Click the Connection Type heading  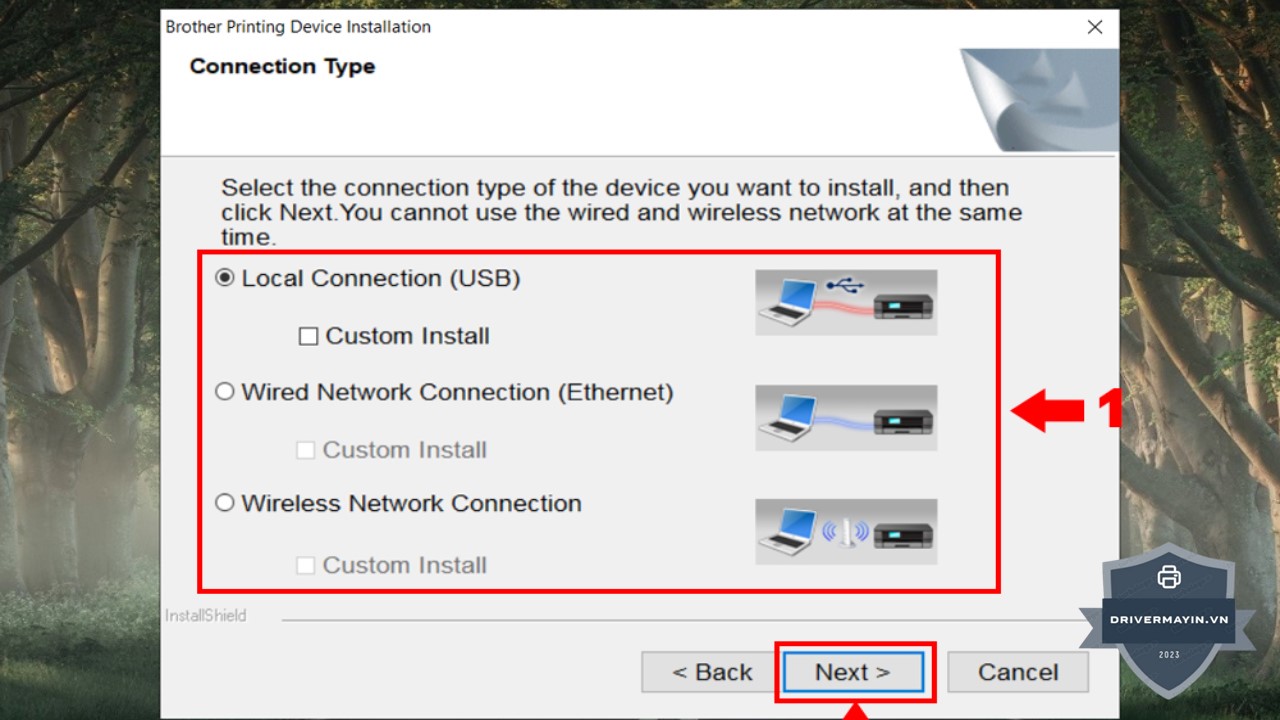pos(282,67)
